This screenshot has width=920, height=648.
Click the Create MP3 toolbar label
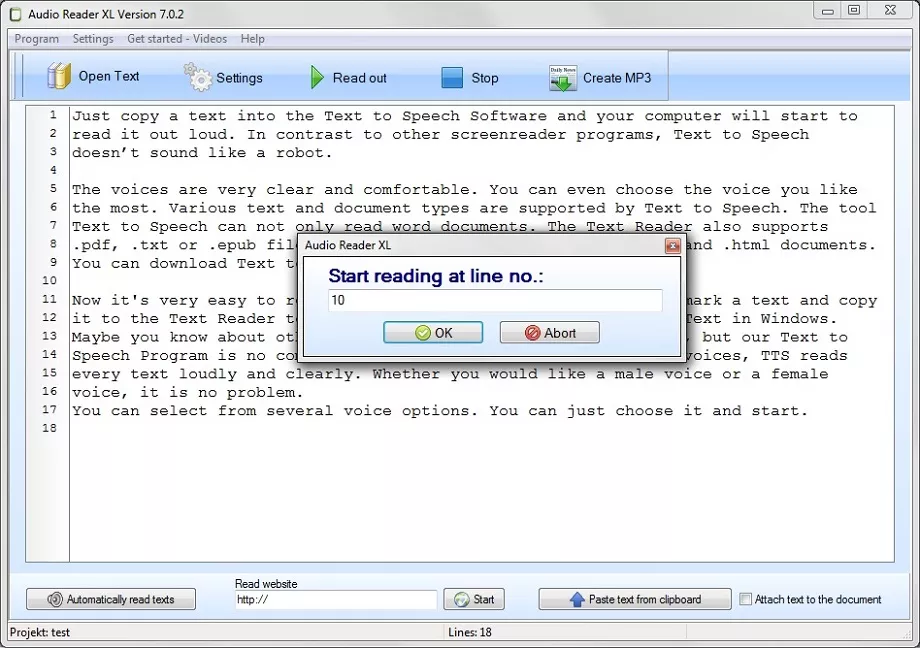coord(617,78)
